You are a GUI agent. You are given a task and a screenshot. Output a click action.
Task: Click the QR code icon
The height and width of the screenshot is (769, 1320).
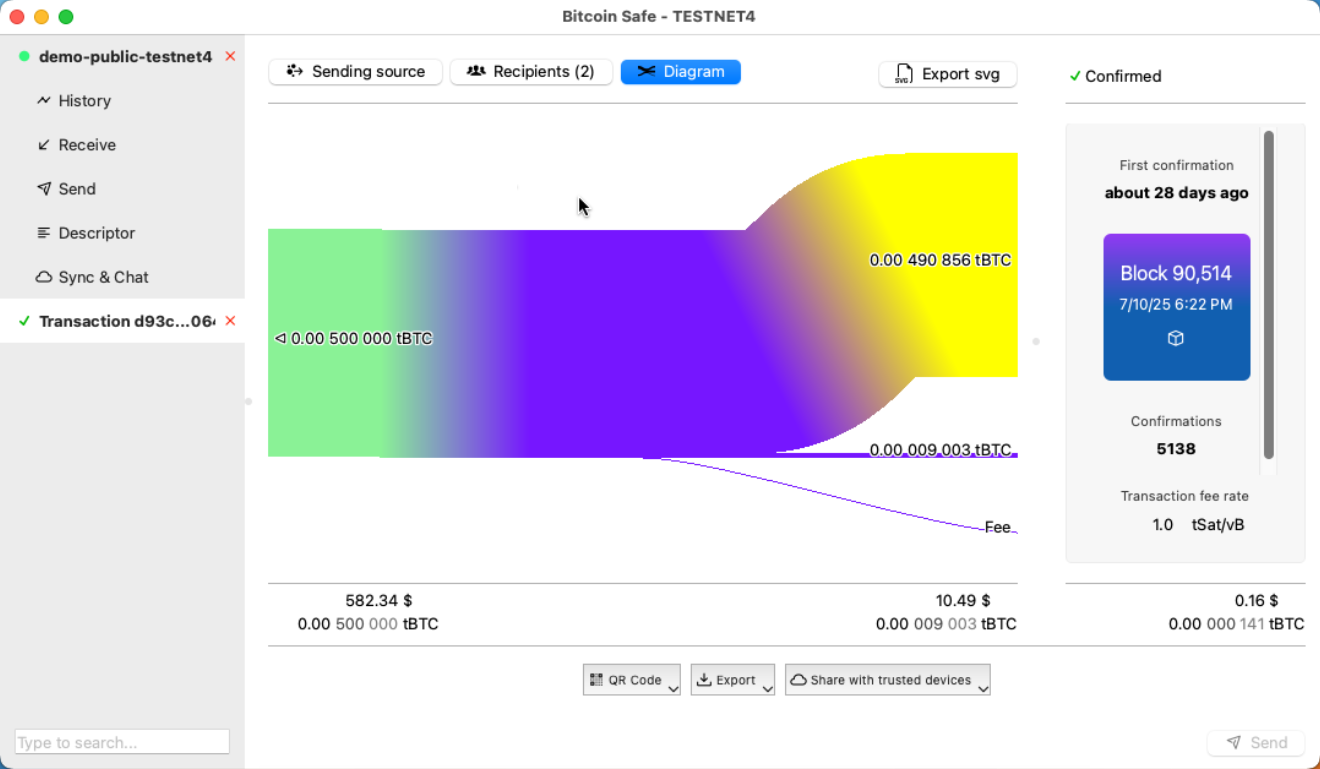click(597, 680)
